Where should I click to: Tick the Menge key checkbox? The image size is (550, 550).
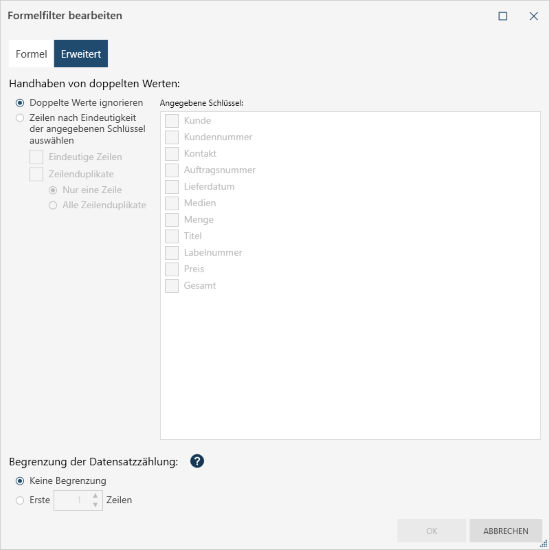click(172, 220)
